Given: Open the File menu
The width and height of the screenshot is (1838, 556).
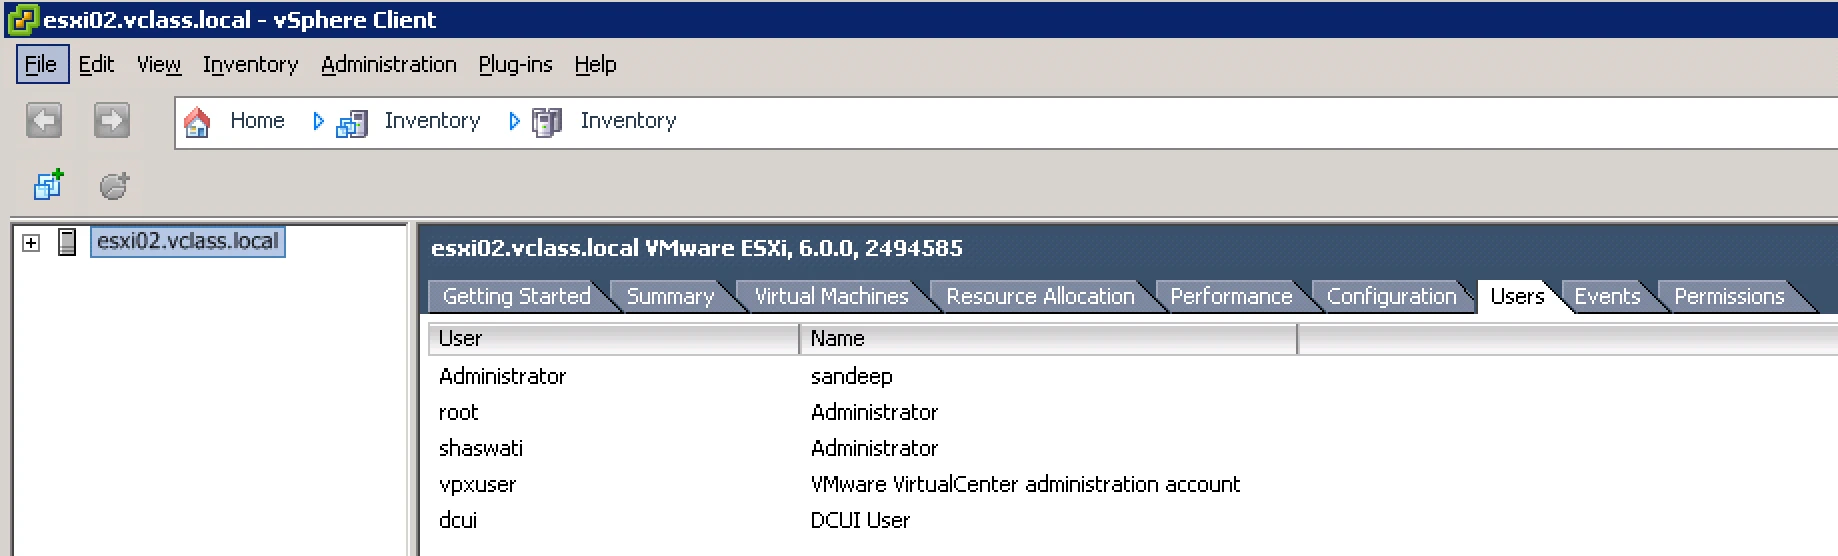Looking at the screenshot, I should [x=41, y=65].
